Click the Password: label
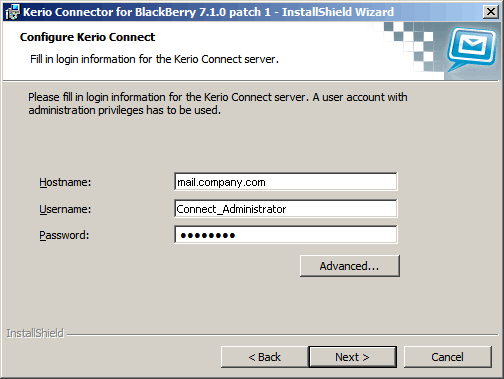504x379 pixels. (64, 235)
